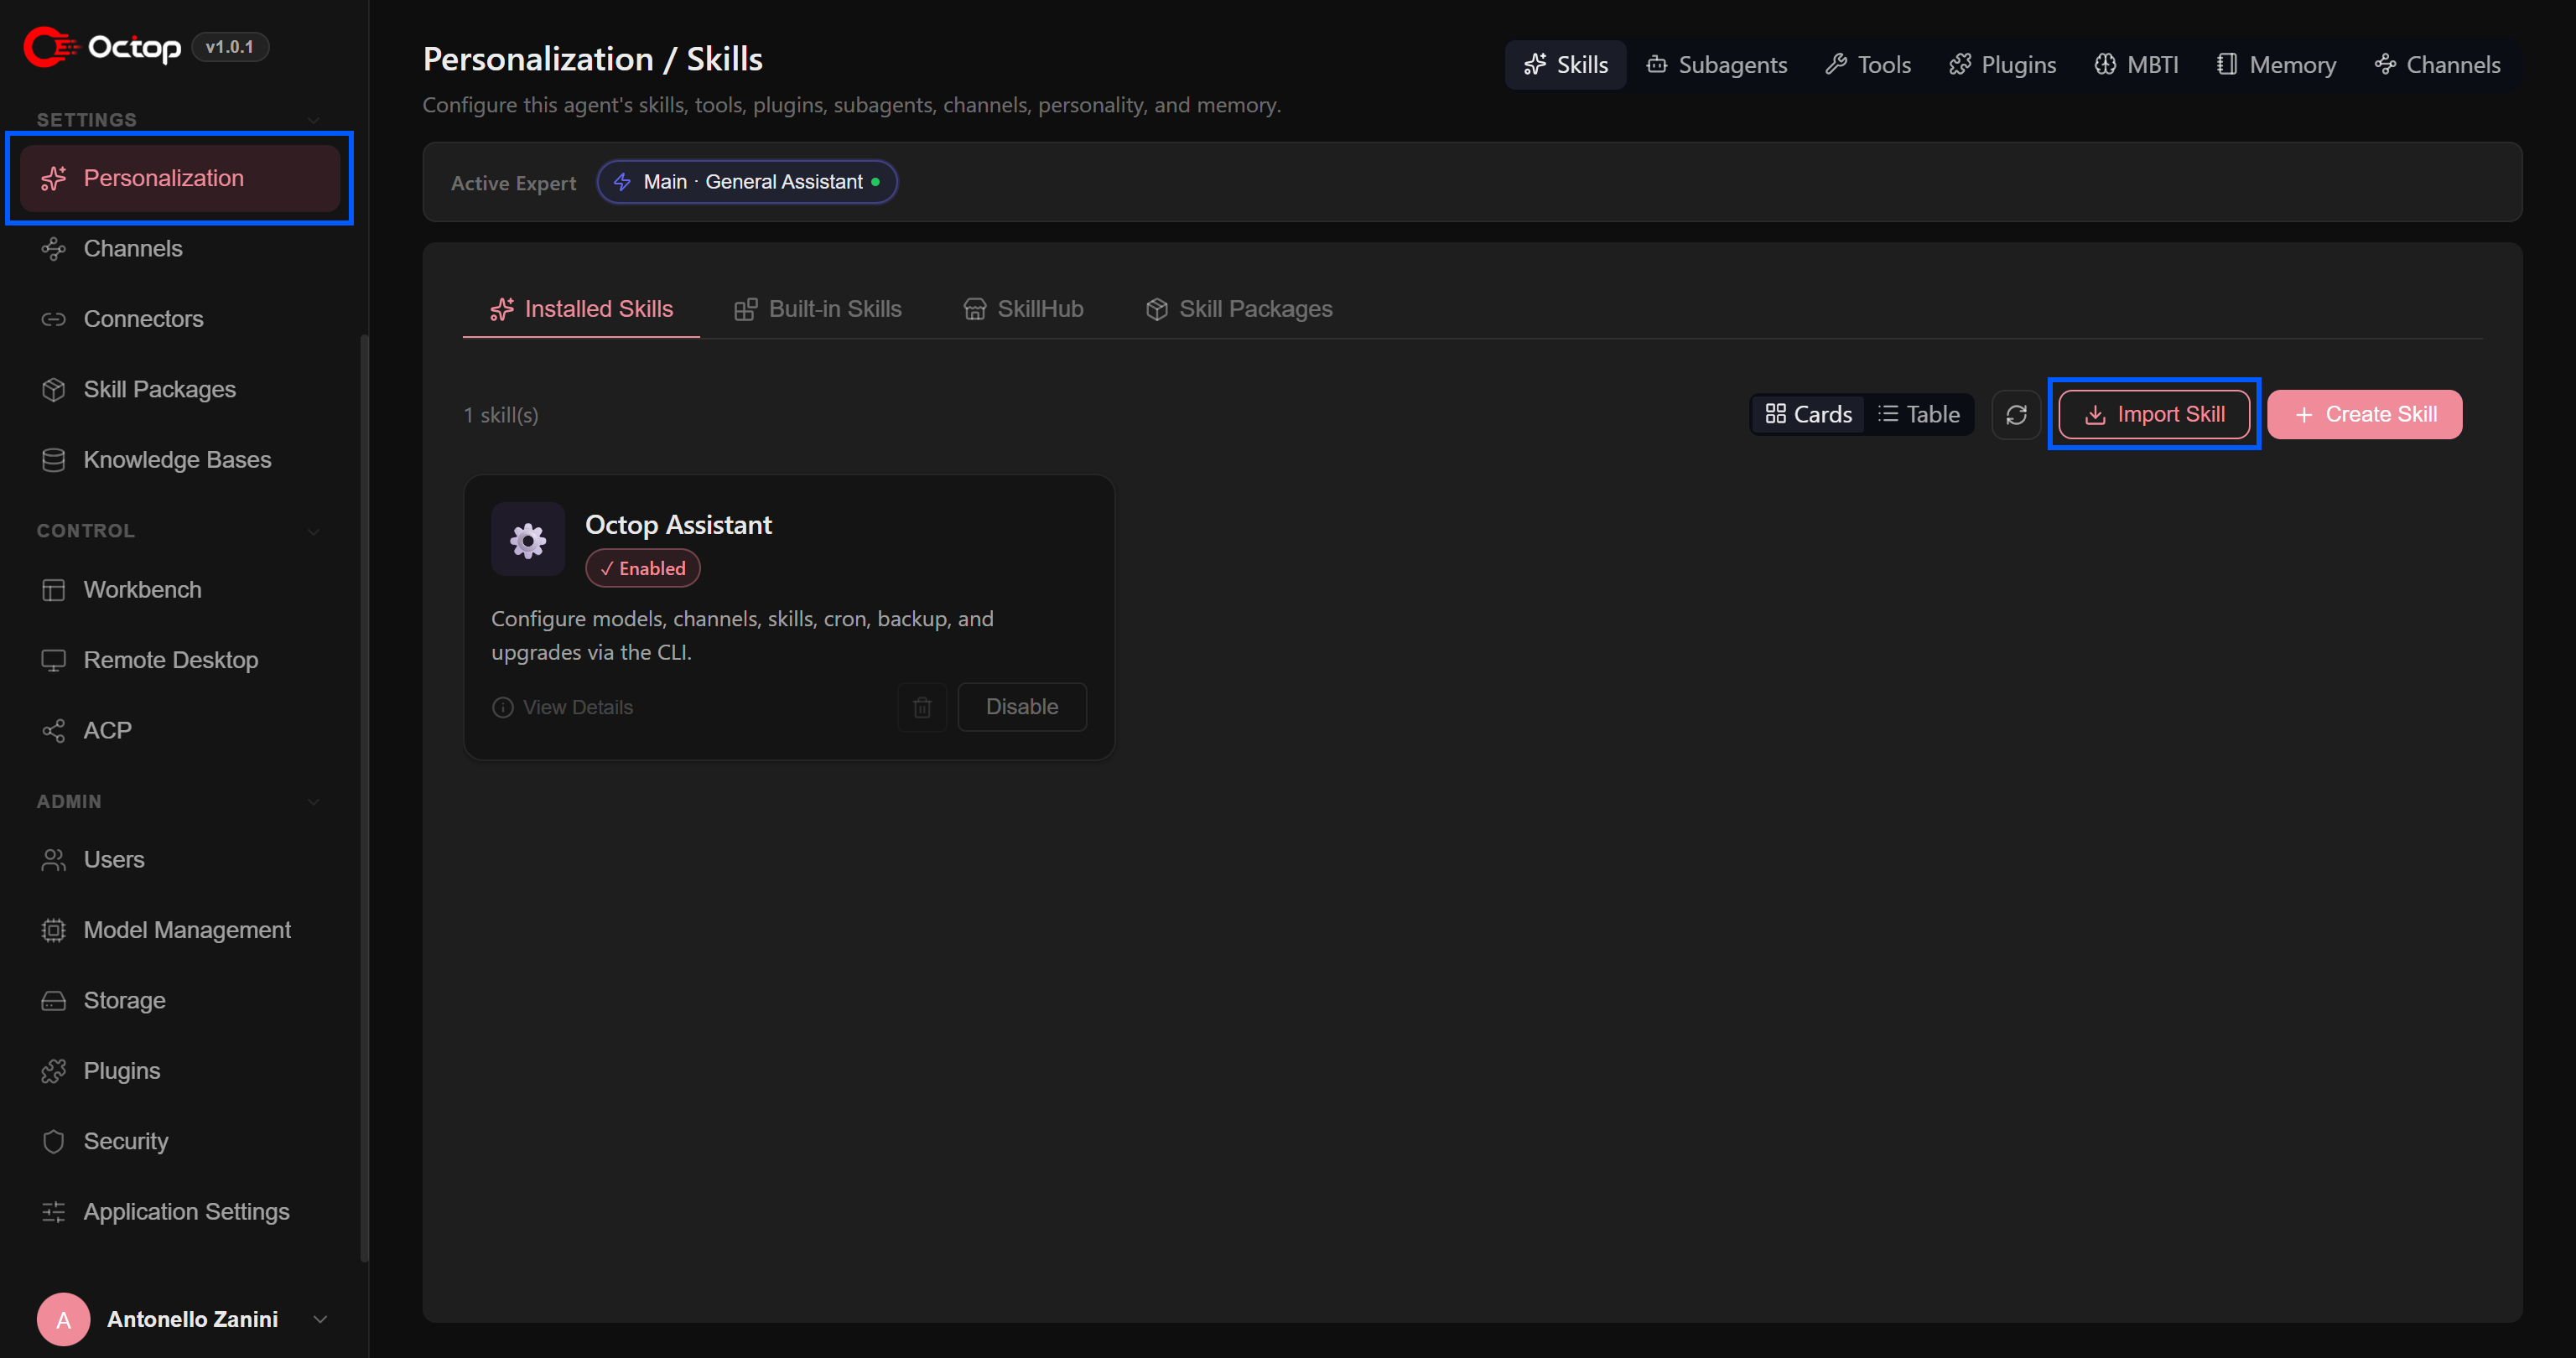Open the Skill Packages tab
Image resolution: width=2576 pixels, height=1358 pixels.
[x=1239, y=309]
